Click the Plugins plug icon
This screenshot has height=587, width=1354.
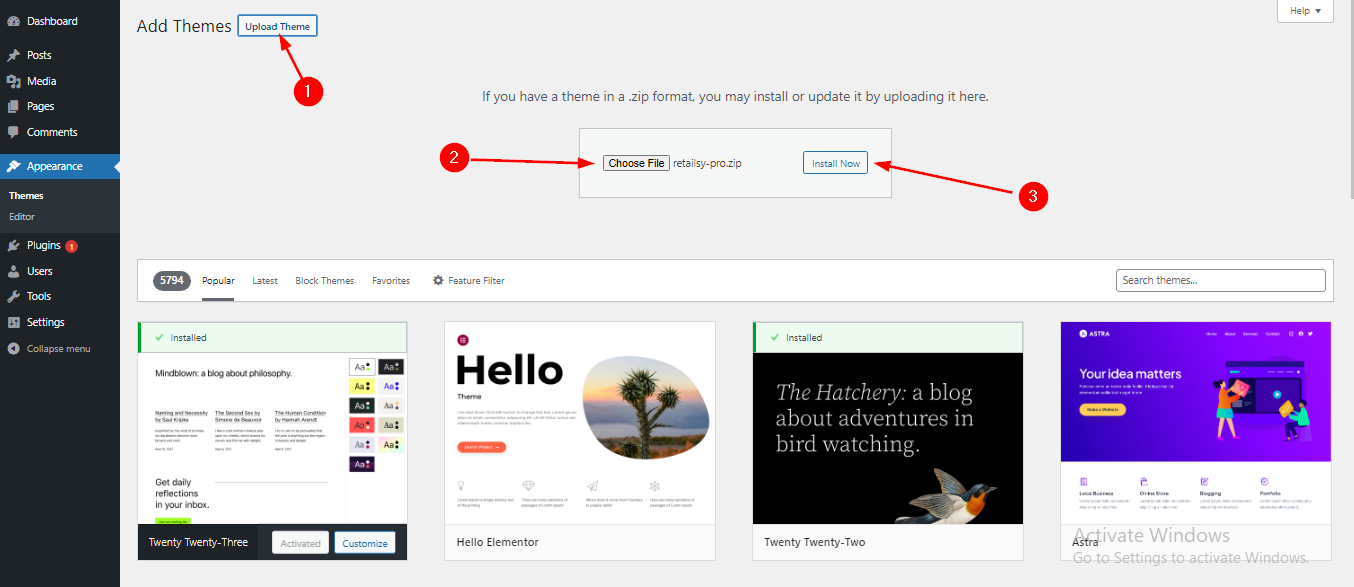pyautogui.click(x=13, y=245)
